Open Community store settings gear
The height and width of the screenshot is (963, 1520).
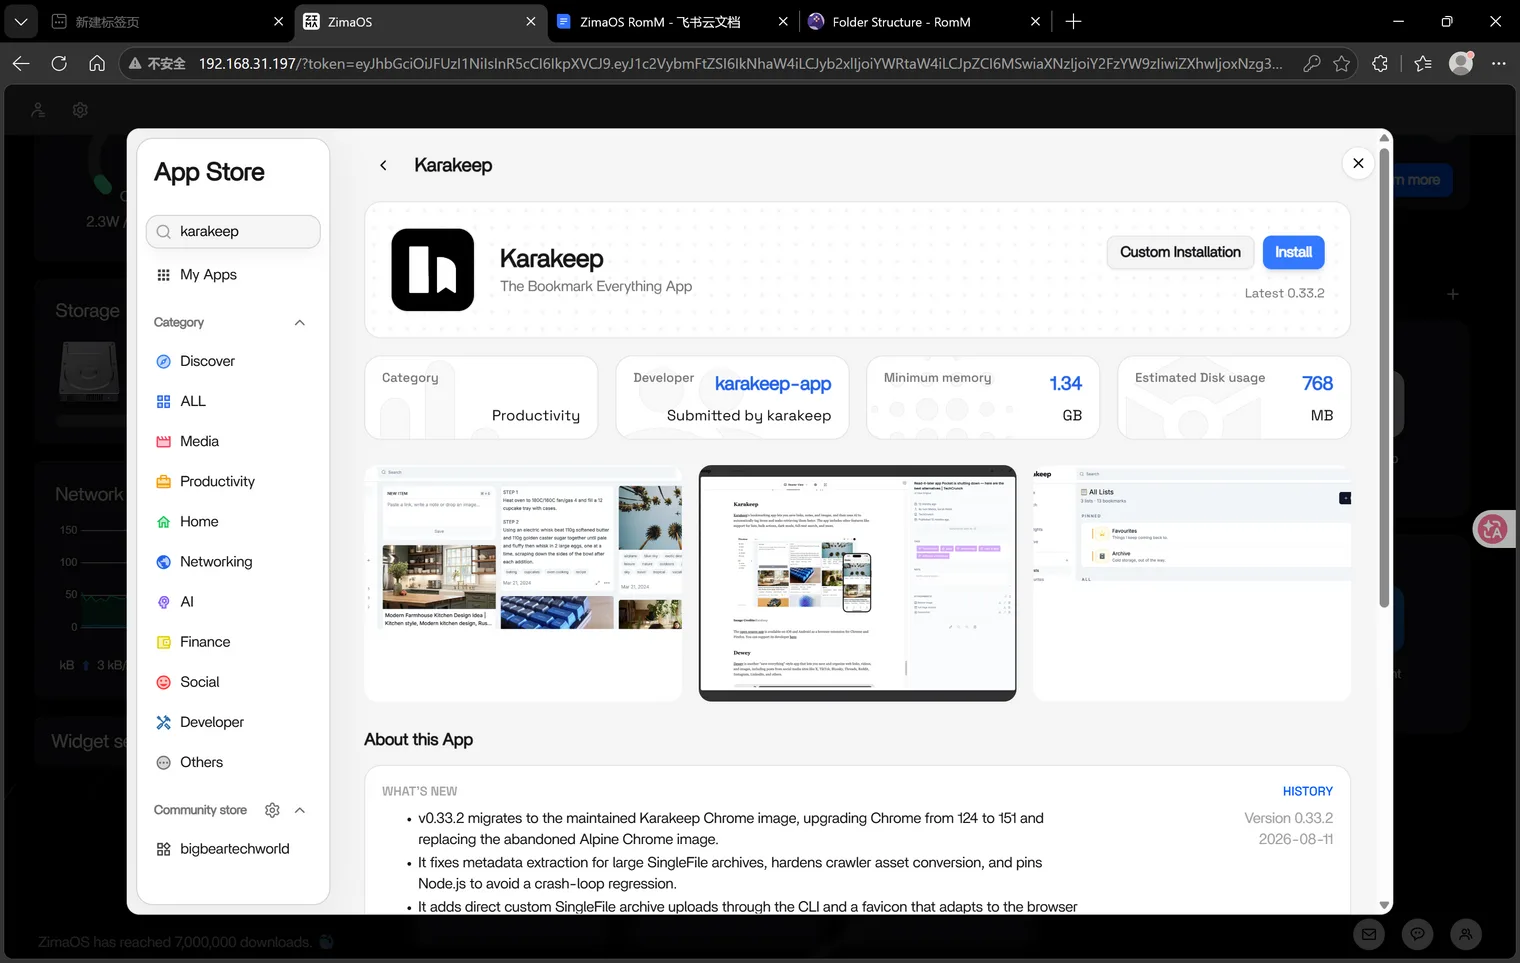272,810
